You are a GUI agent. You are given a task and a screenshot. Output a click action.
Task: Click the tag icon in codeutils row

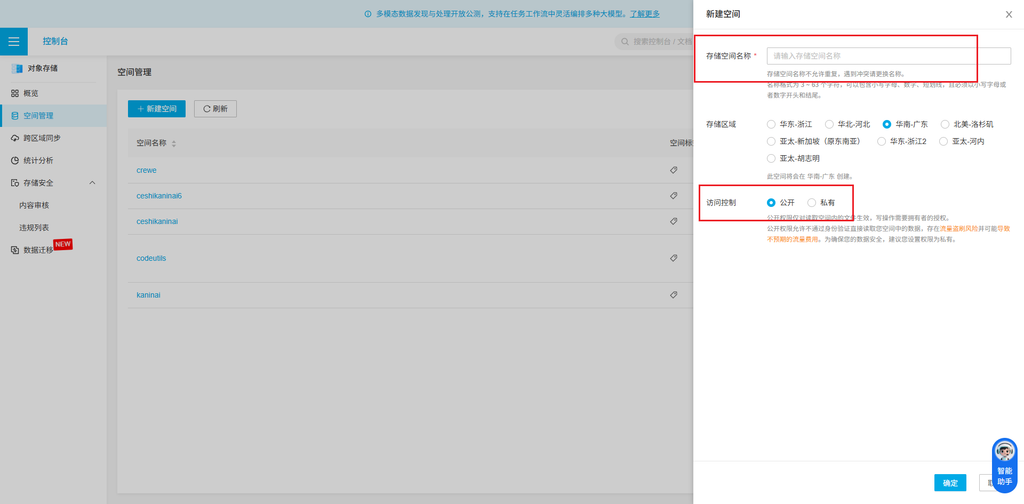673,258
